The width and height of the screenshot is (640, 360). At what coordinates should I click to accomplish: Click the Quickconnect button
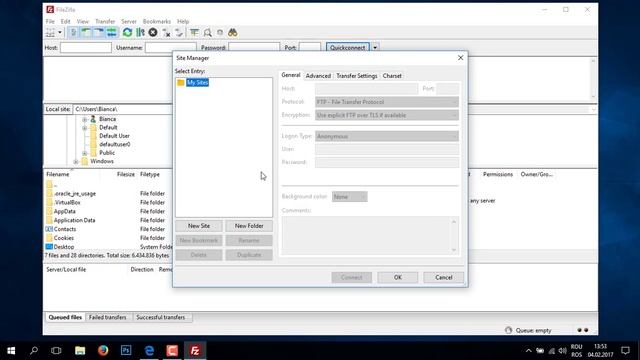(x=347, y=47)
